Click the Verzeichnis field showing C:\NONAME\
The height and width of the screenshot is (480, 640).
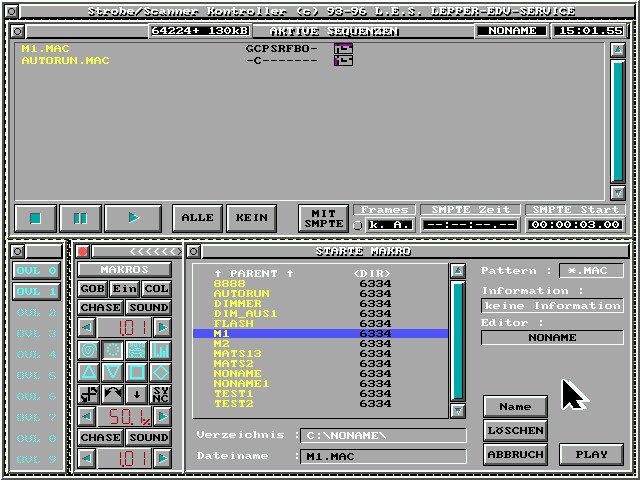[x=383, y=436]
